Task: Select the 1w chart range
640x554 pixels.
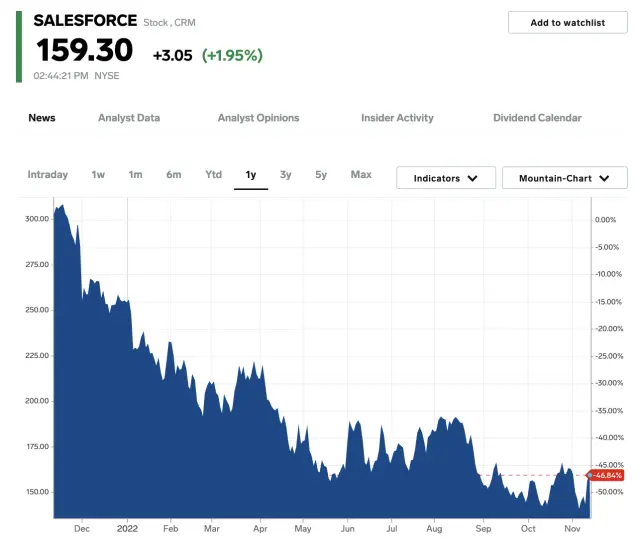Action: tap(98, 175)
